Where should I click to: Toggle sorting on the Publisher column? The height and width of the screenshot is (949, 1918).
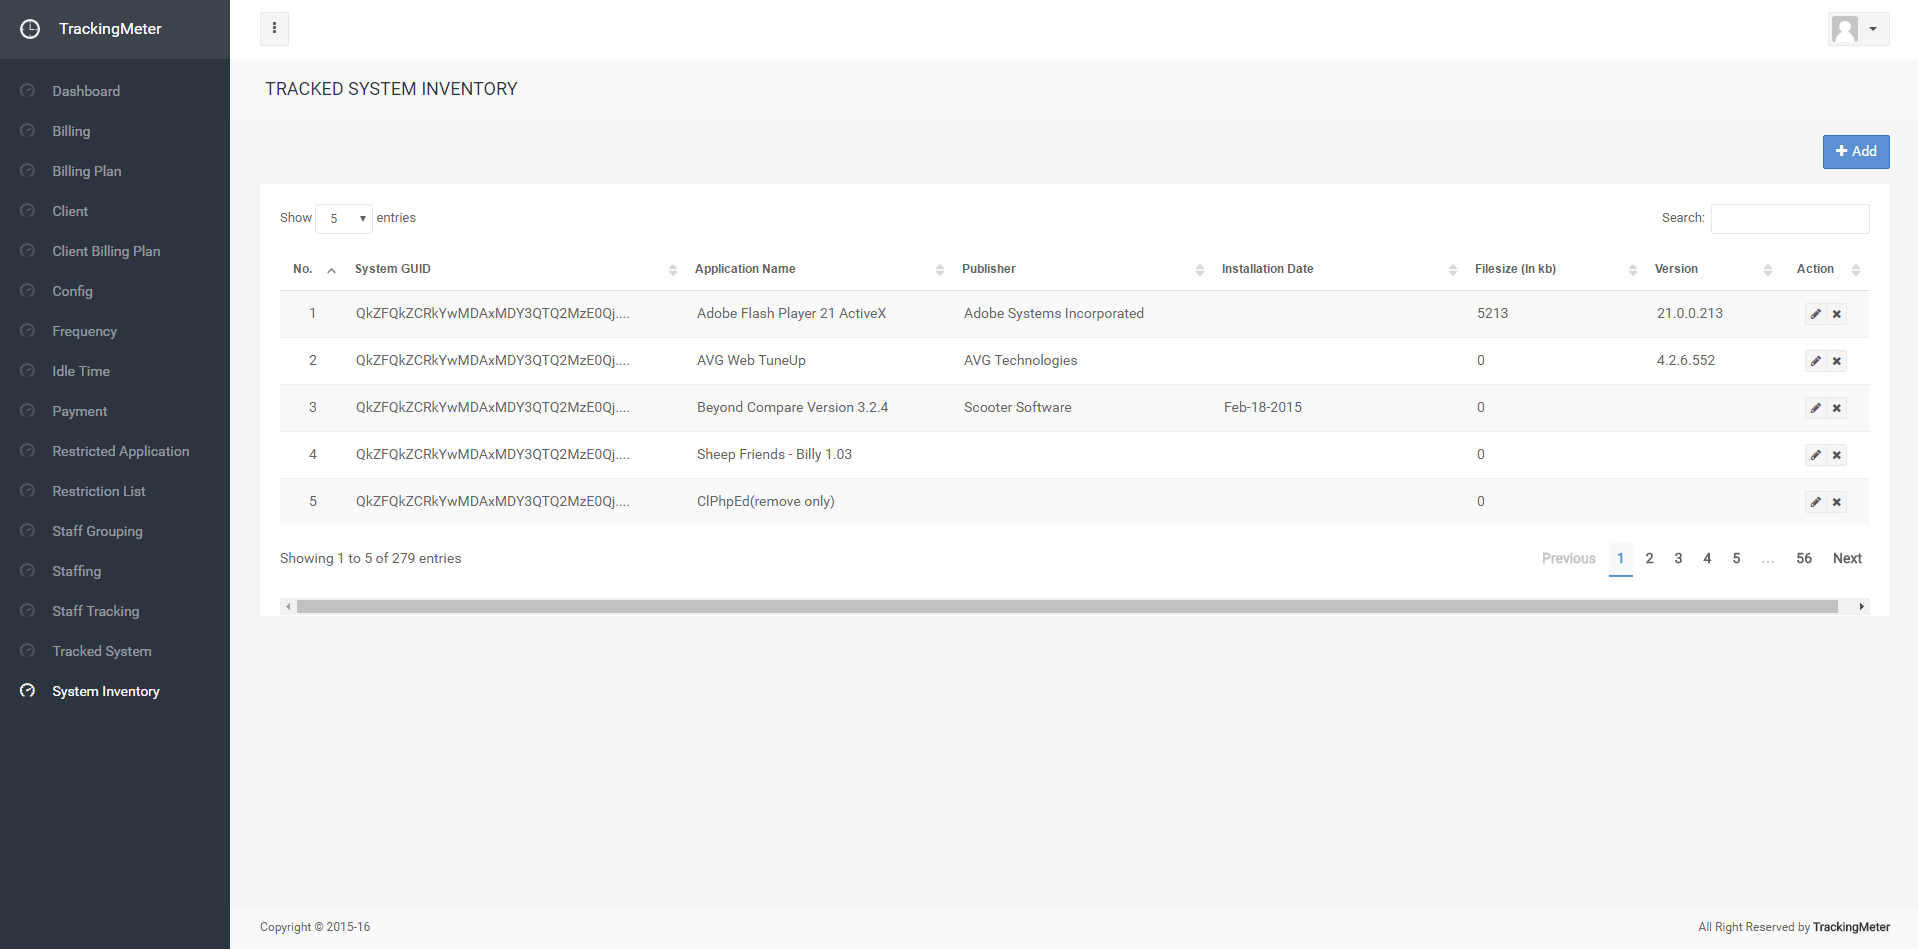point(989,269)
